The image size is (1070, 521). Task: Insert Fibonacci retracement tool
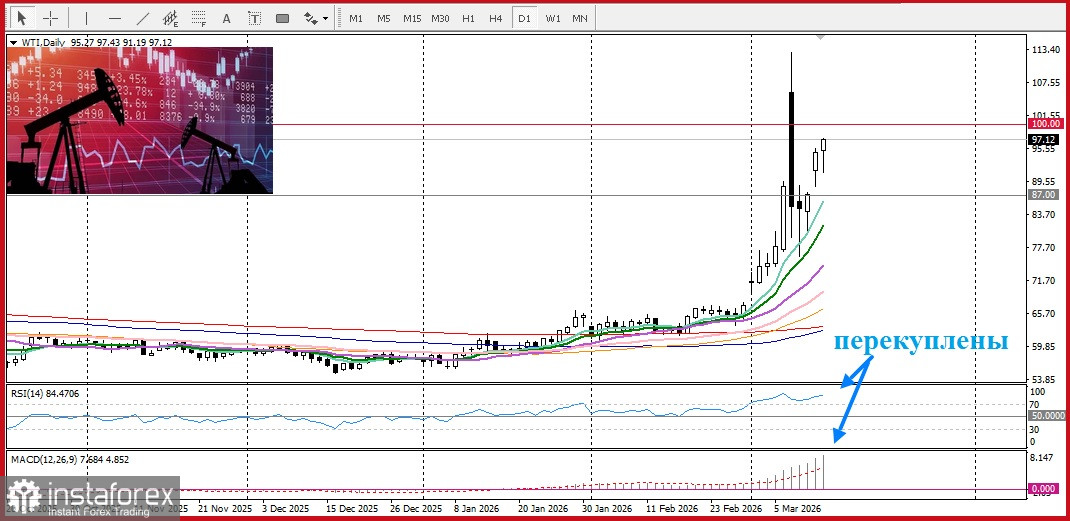coord(199,18)
